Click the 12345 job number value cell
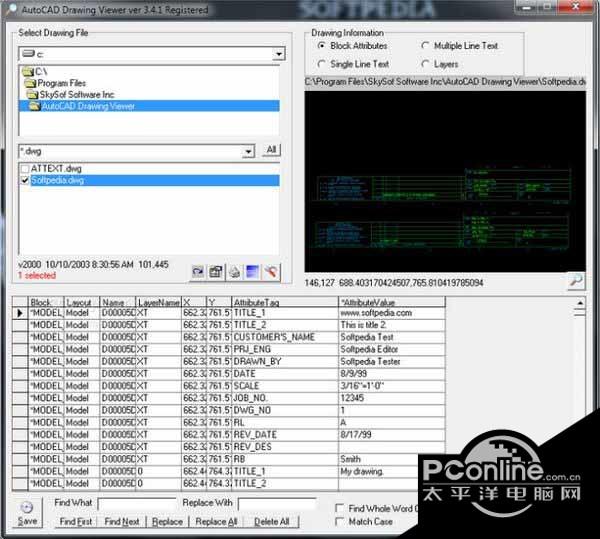The height and width of the screenshot is (539, 600). (392, 398)
